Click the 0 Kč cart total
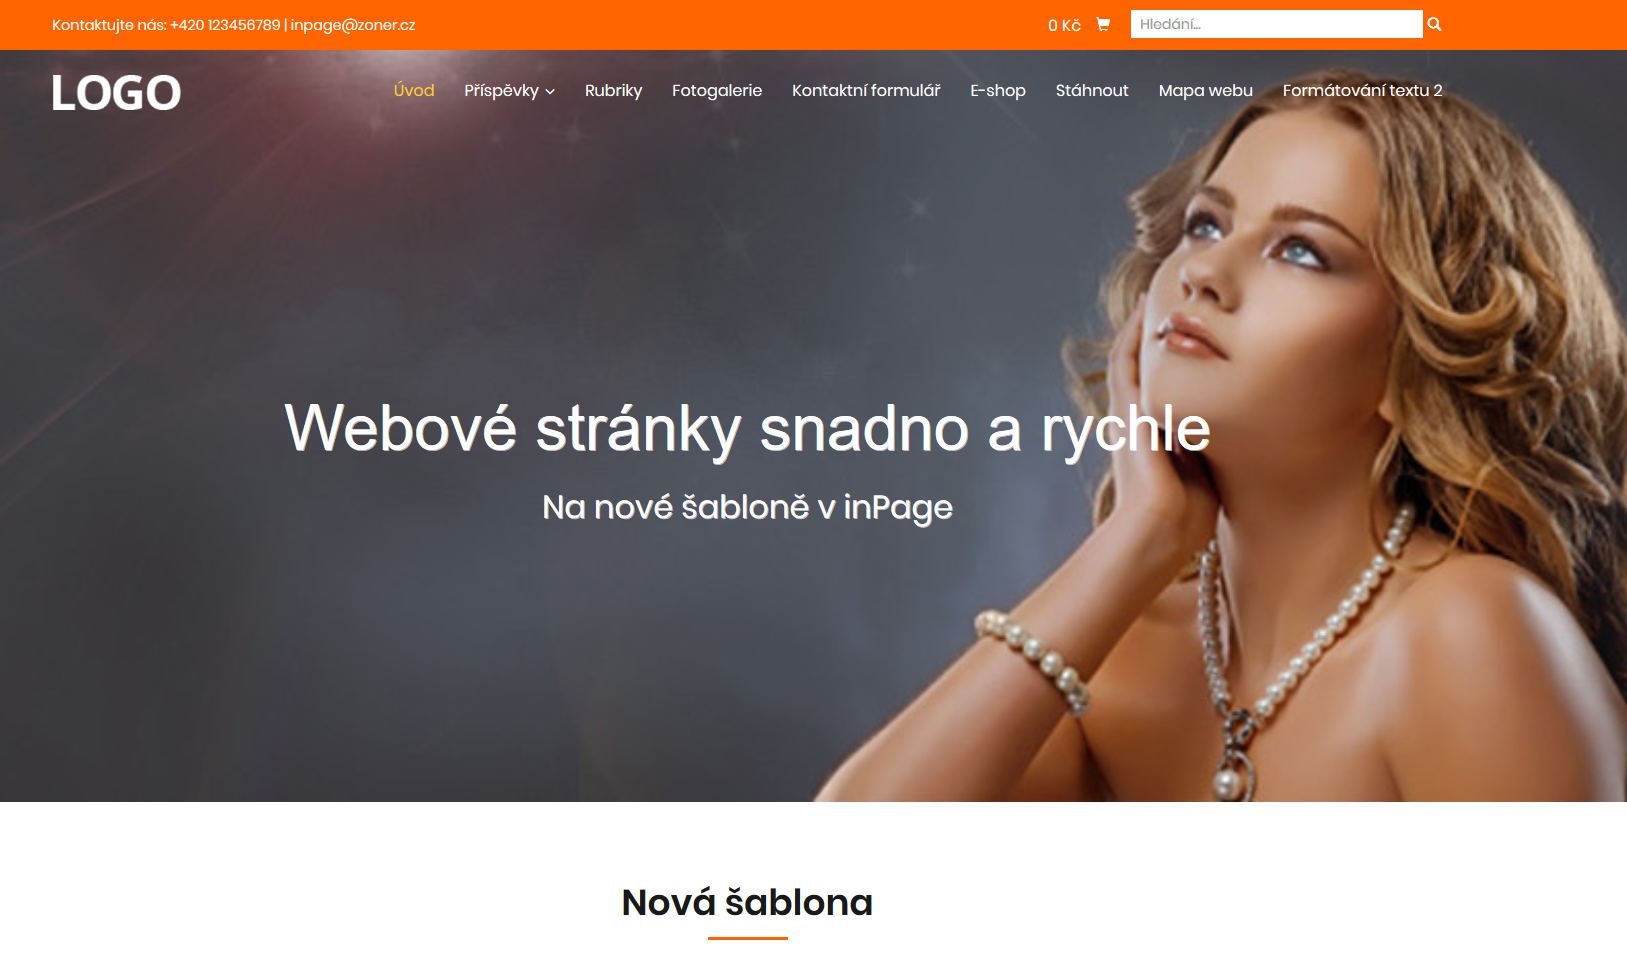1627x959 pixels. [1064, 25]
